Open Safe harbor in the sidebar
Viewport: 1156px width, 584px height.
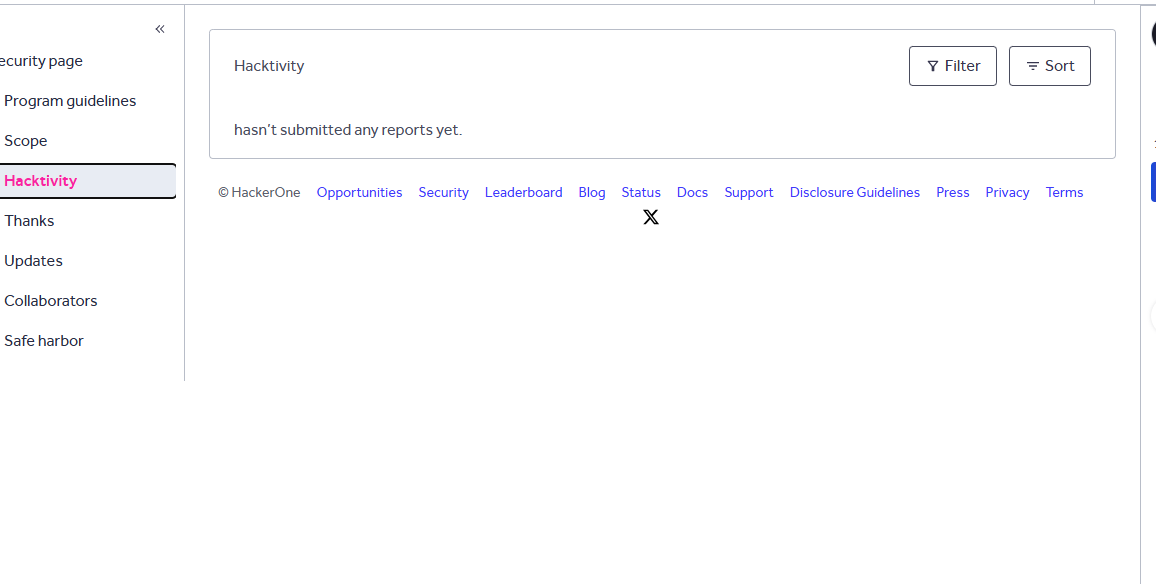click(44, 340)
